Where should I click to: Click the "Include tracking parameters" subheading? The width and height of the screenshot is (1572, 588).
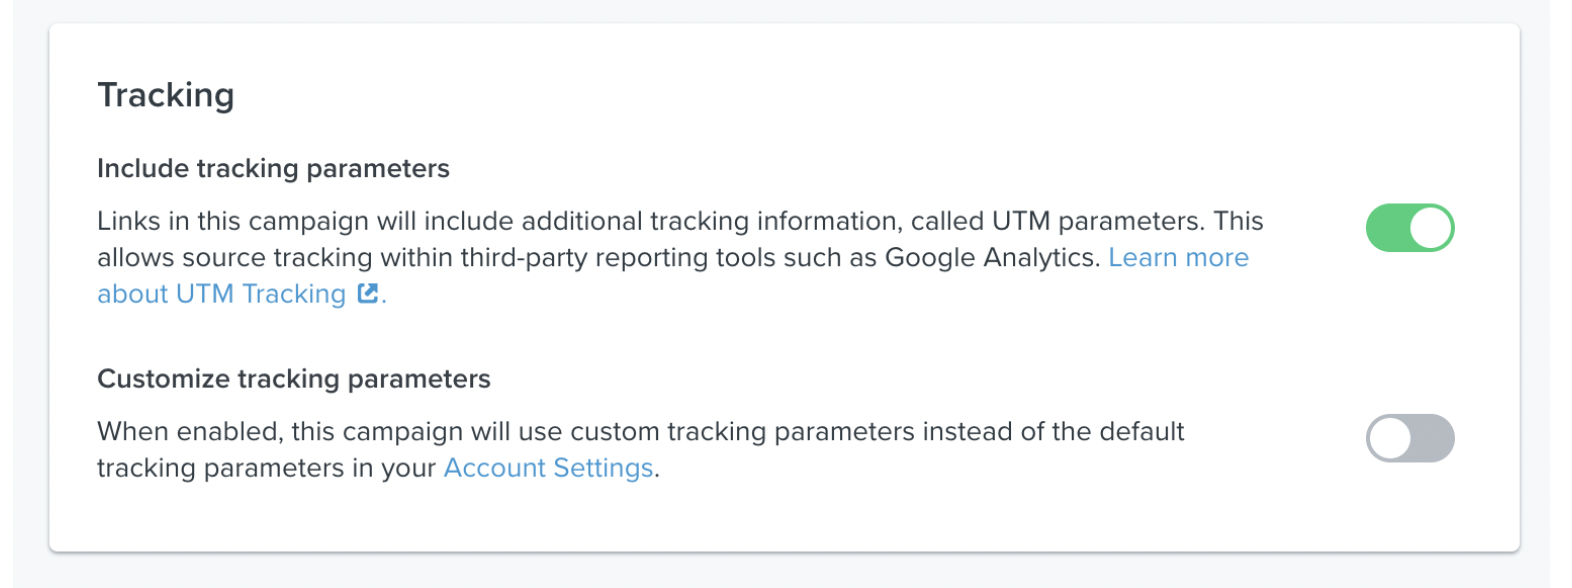[273, 168]
